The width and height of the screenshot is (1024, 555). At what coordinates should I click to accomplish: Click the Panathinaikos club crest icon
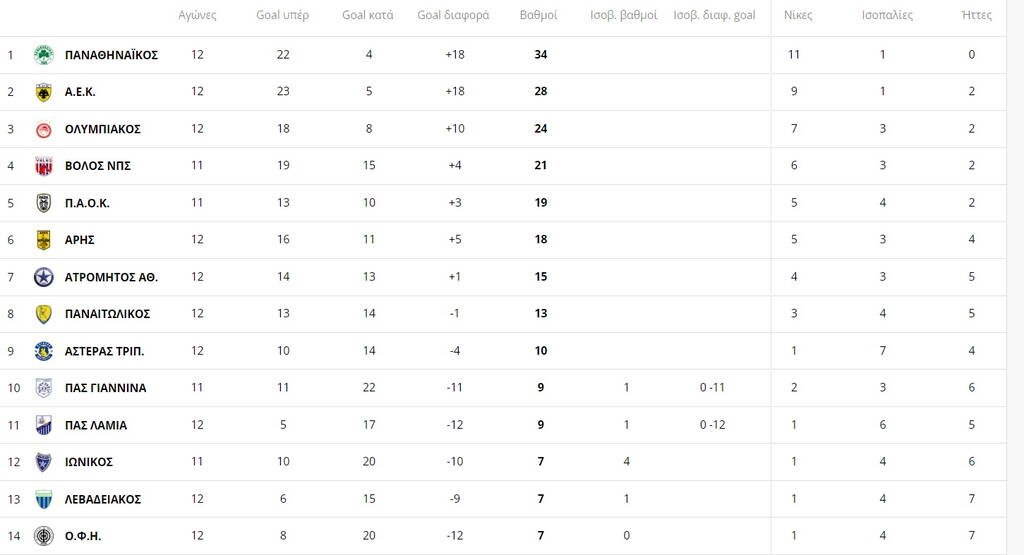[43, 54]
